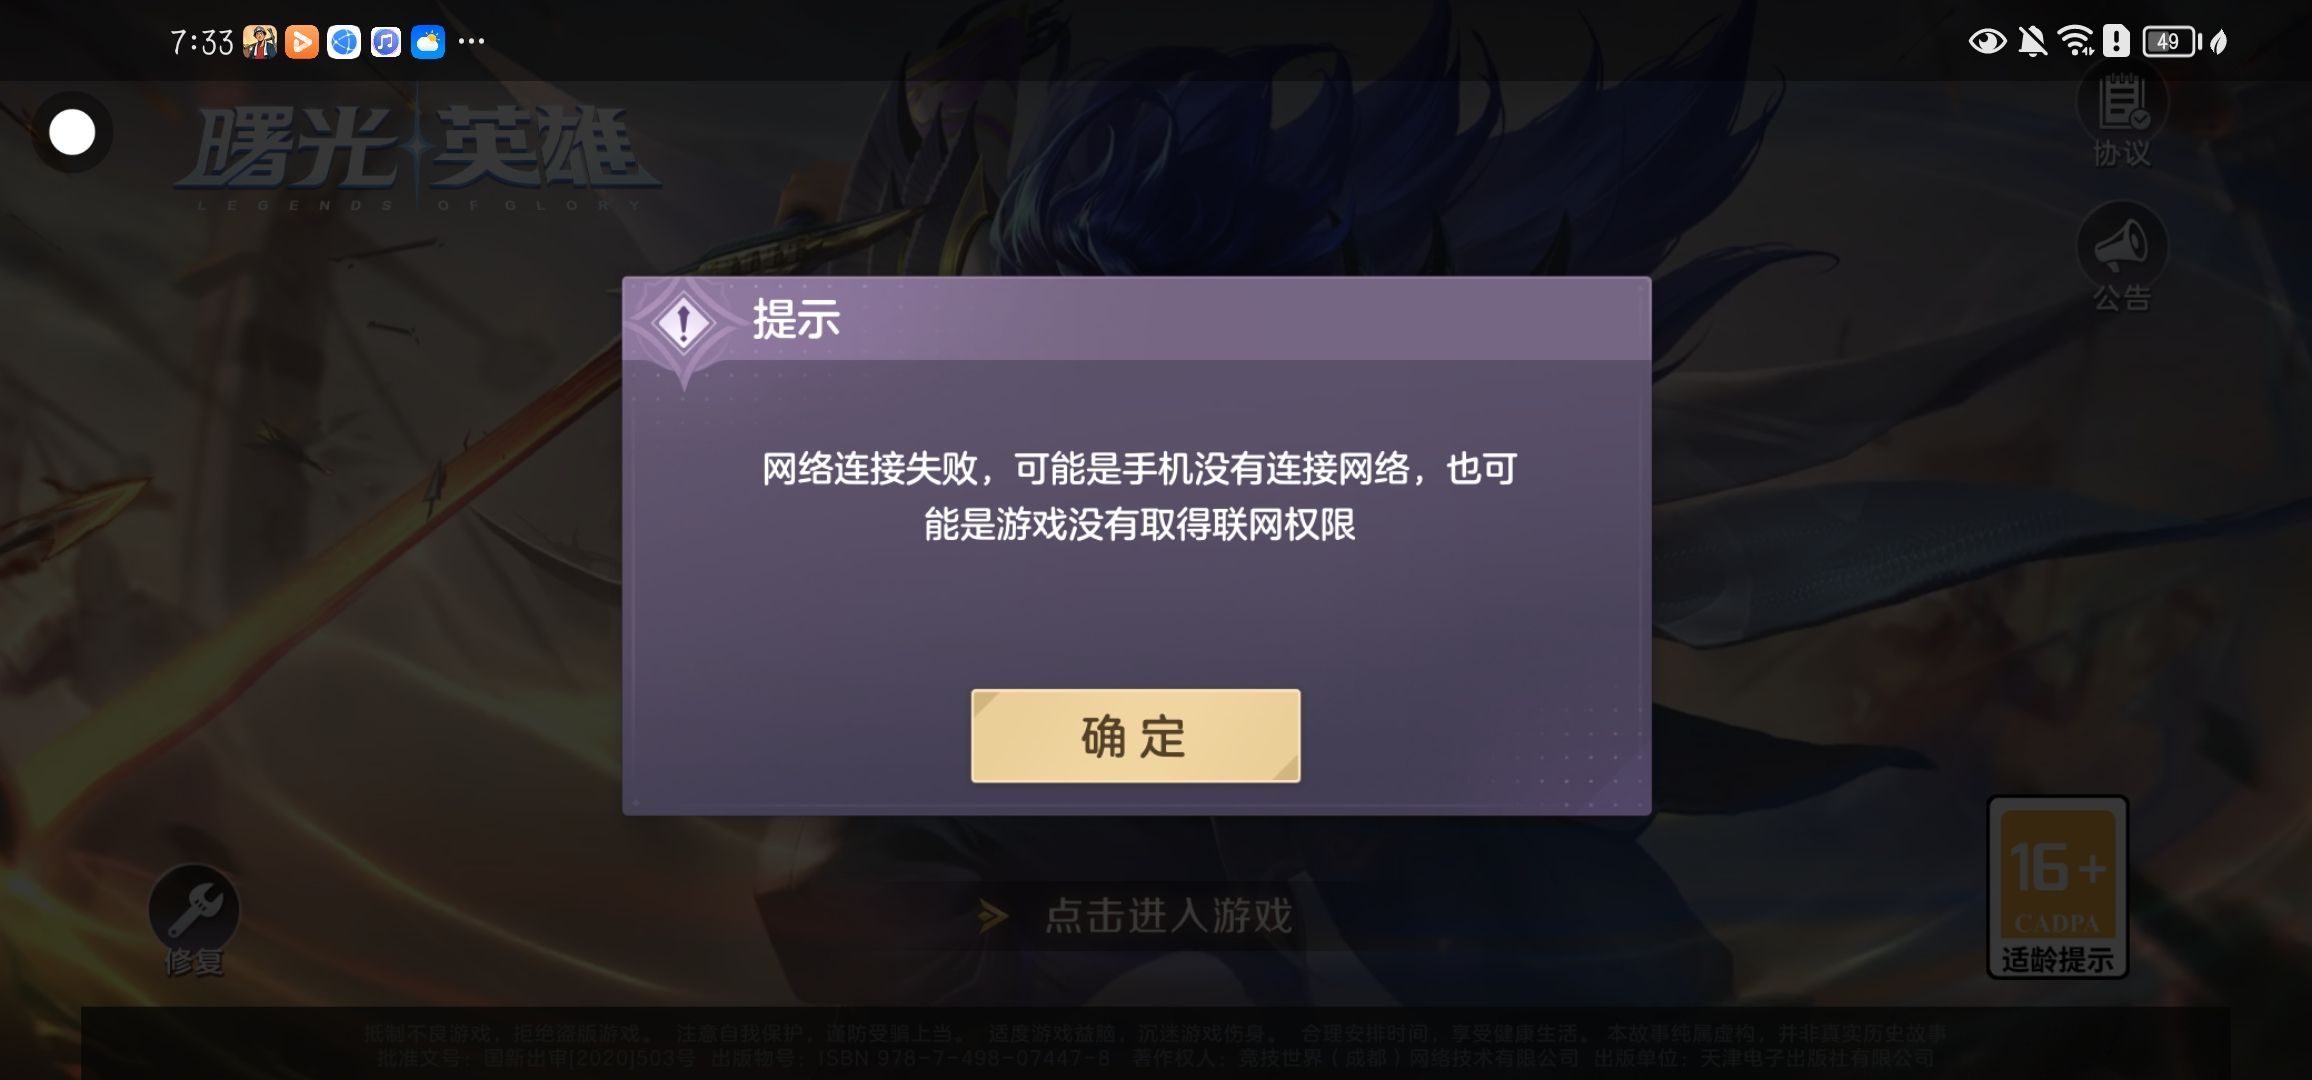Screen dimensions: 2312x1080
Task: Tap the Wi-Fi signal status icon
Action: [x=2076, y=42]
